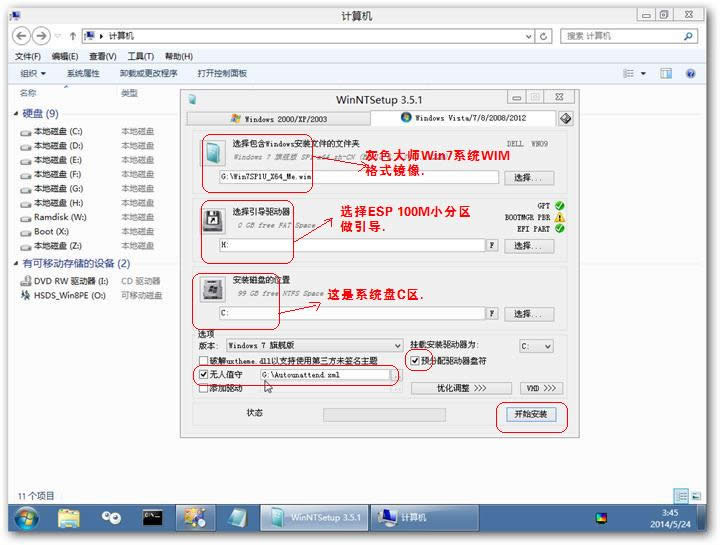Open the Start button on taskbar
Screen dimensions: 720x545
point(27,518)
